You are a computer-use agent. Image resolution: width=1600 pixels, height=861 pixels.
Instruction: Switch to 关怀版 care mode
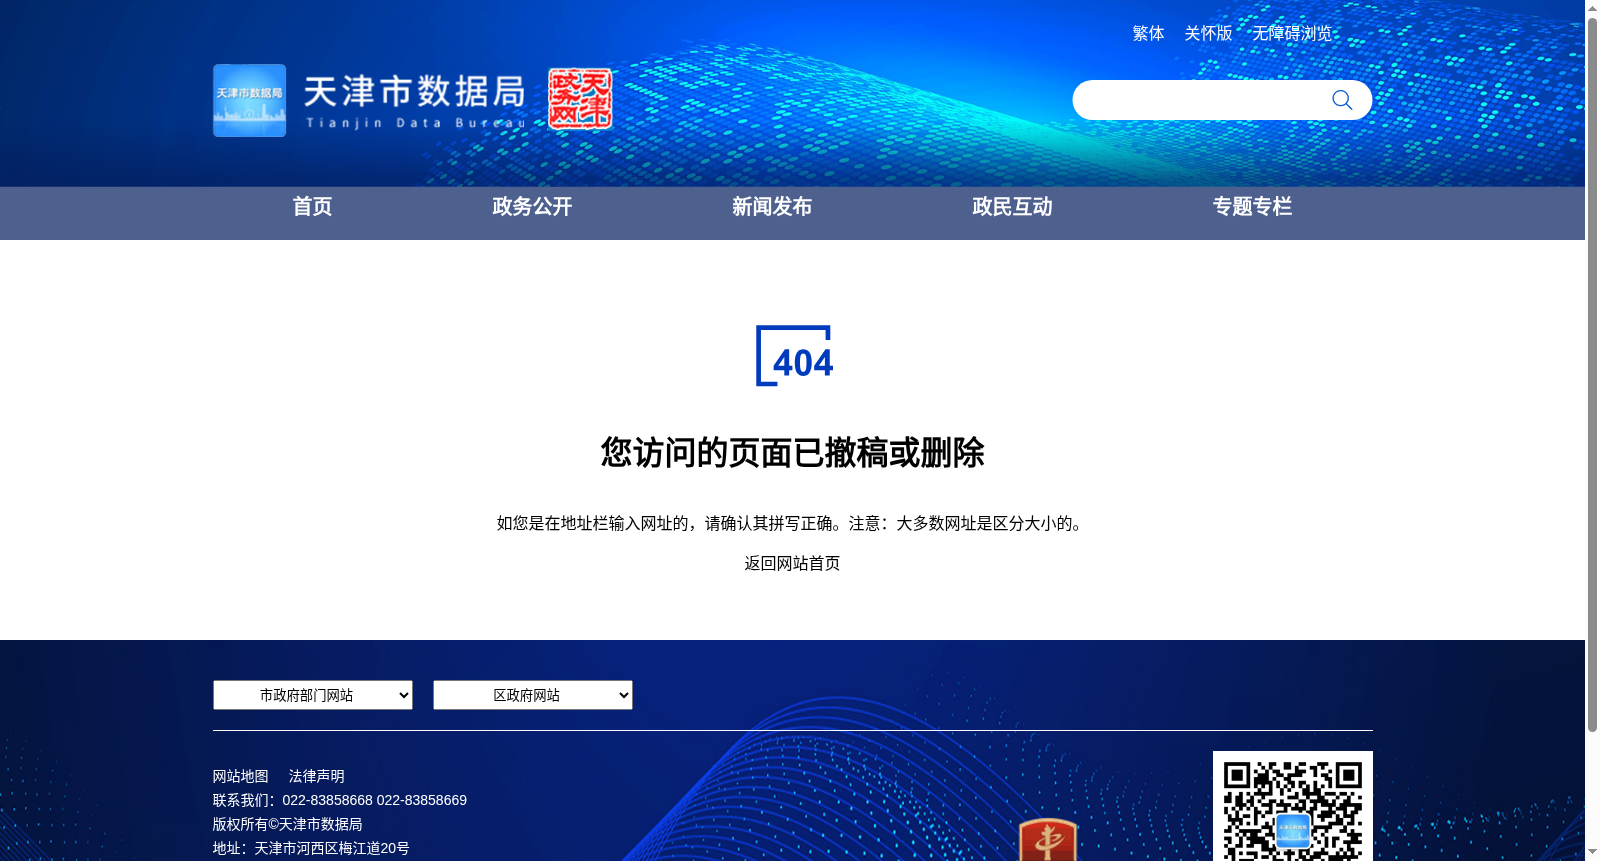(1208, 34)
